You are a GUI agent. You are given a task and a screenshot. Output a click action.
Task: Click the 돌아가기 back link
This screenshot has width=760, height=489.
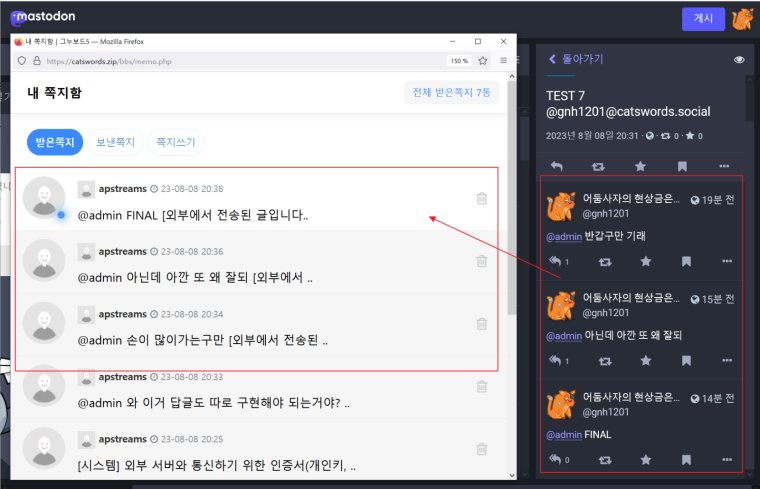point(576,59)
